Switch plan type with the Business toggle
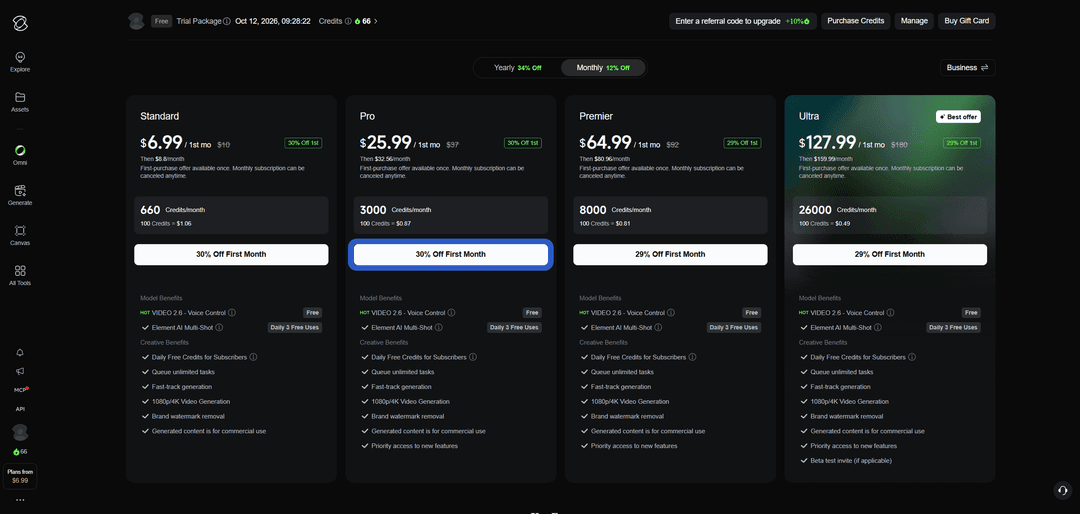This screenshot has height=514, width=1080. 967,68
